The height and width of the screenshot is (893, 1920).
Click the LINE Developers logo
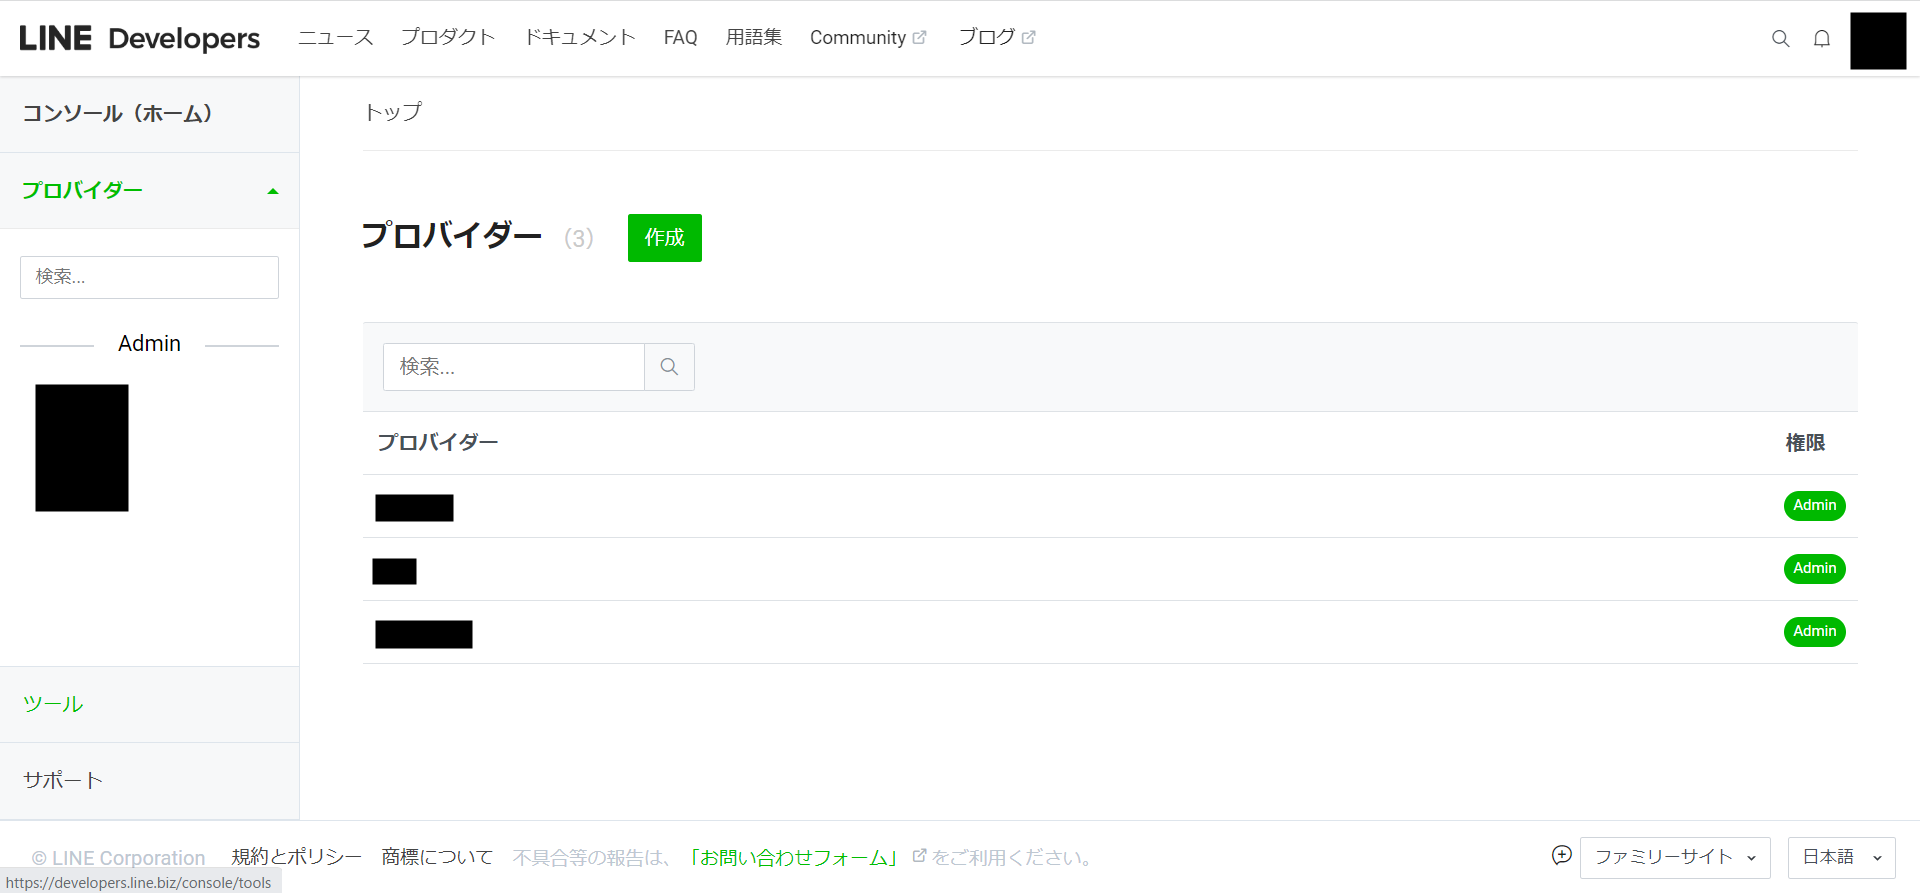[x=139, y=38]
